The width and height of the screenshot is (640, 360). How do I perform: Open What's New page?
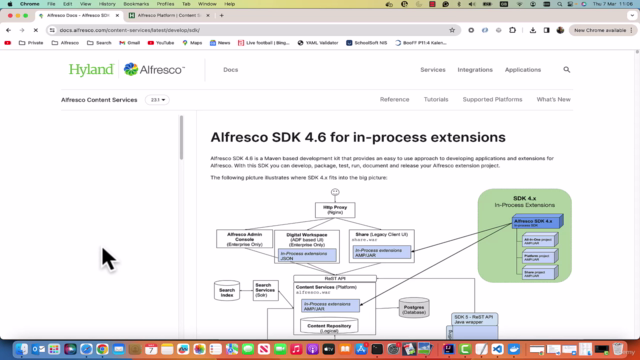[x=553, y=100]
